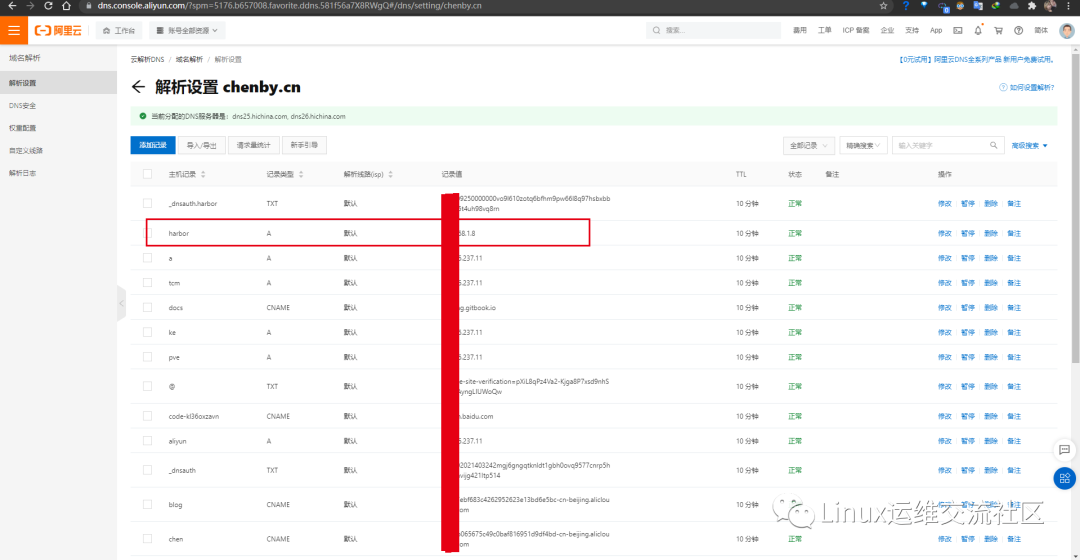Image resolution: width=1080 pixels, height=560 pixels.
Task: Open 解析日志 in the sidebar
Action: click(x=23, y=173)
